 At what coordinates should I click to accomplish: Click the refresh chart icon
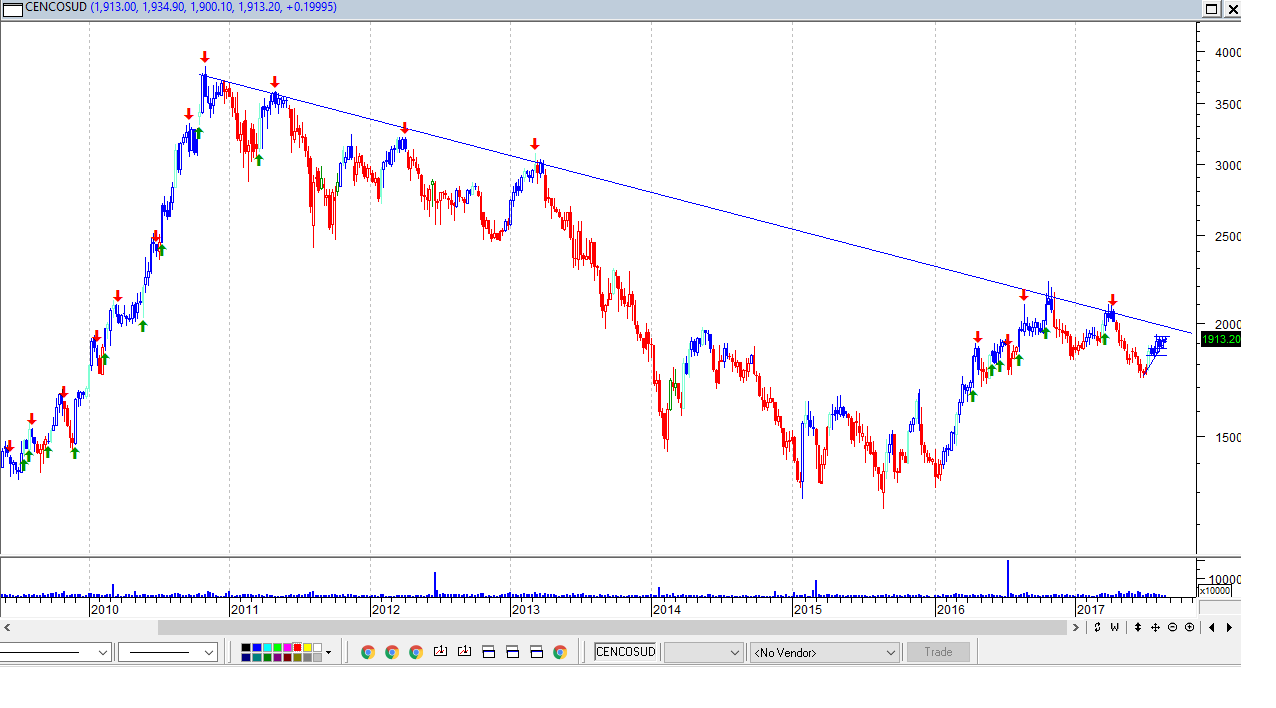click(x=1097, y=627)
